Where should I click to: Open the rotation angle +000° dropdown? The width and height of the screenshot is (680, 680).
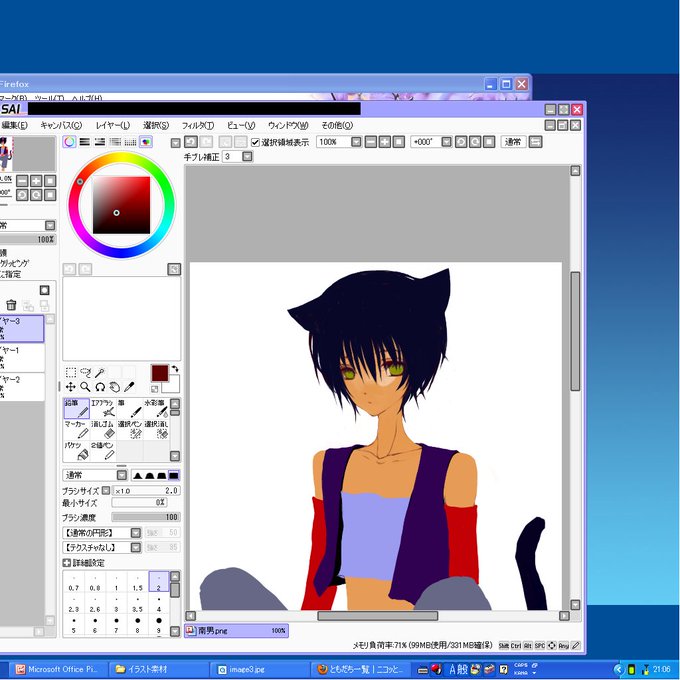(446, 142)
